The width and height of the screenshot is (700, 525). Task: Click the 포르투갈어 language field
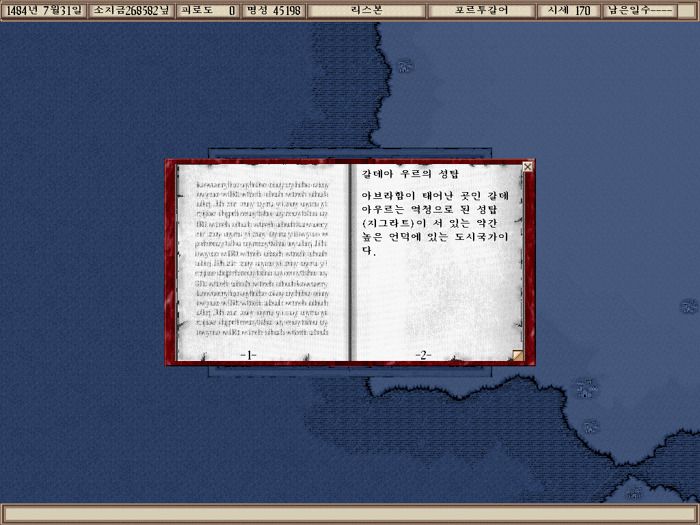(x=481, y=10)
